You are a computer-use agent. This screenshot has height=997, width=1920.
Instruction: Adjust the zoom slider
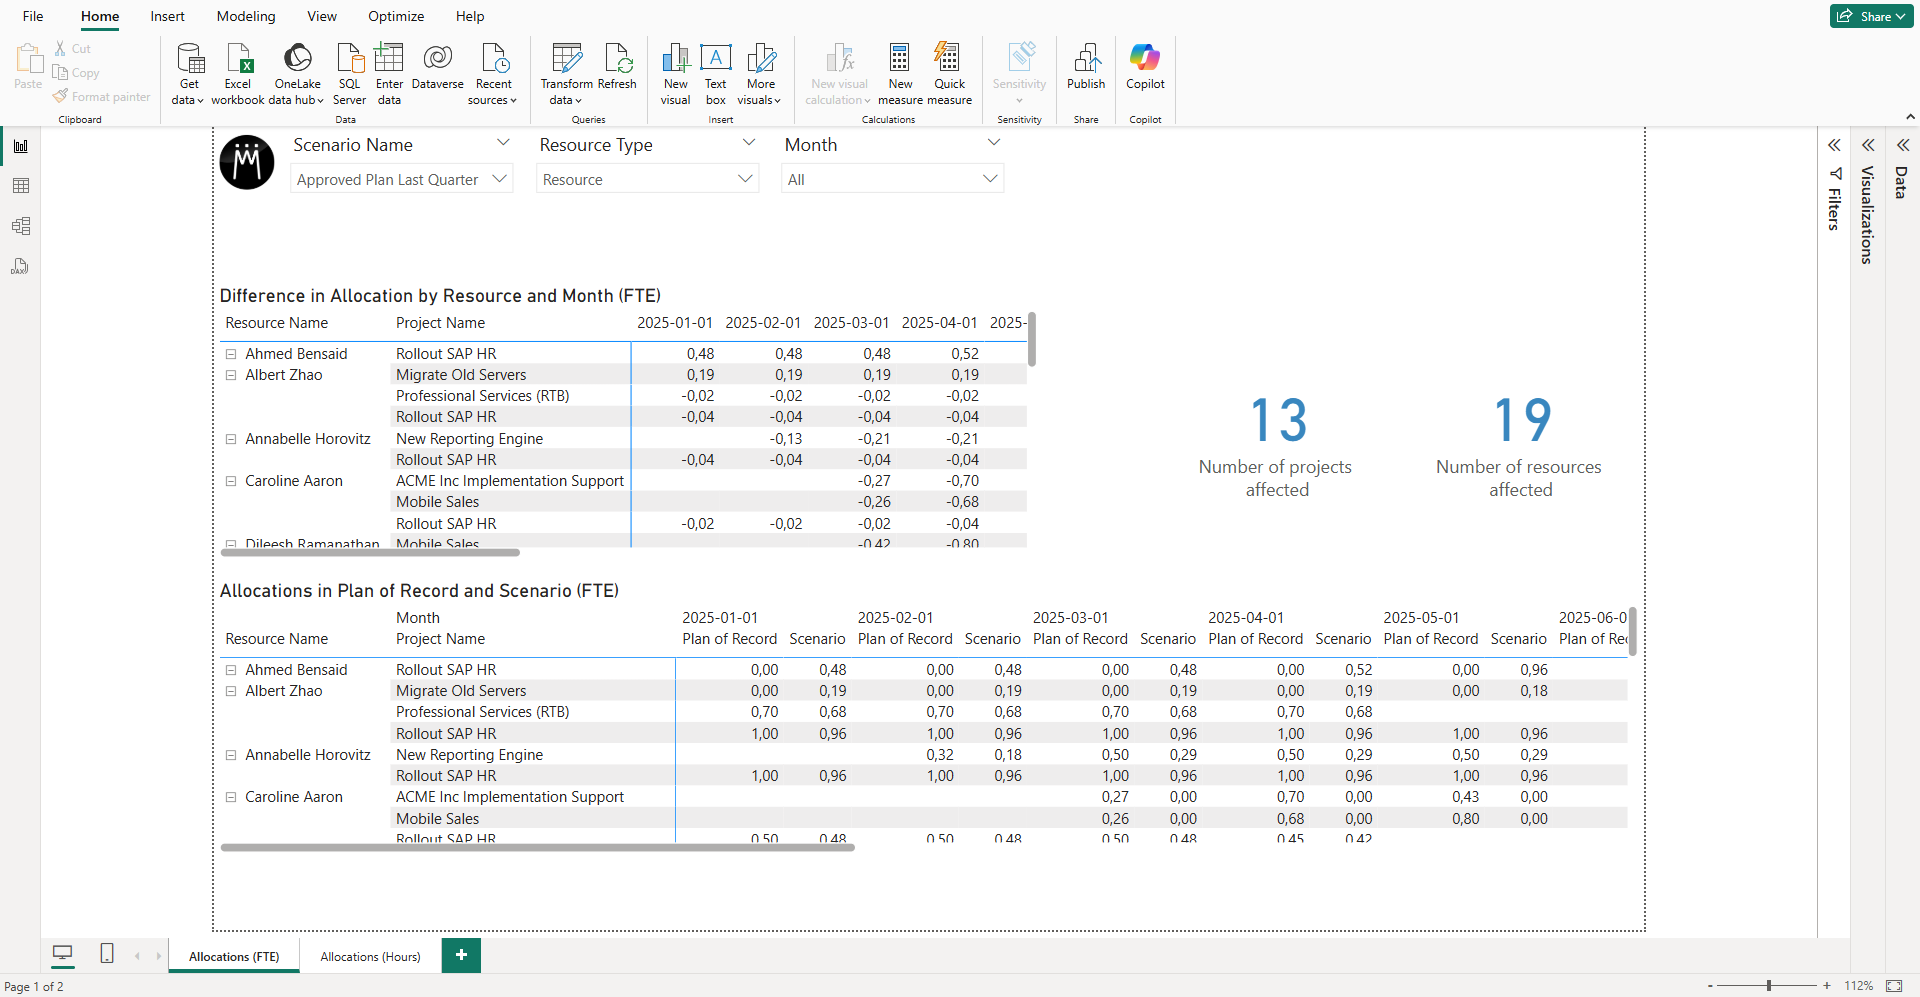coord(1768,986)
